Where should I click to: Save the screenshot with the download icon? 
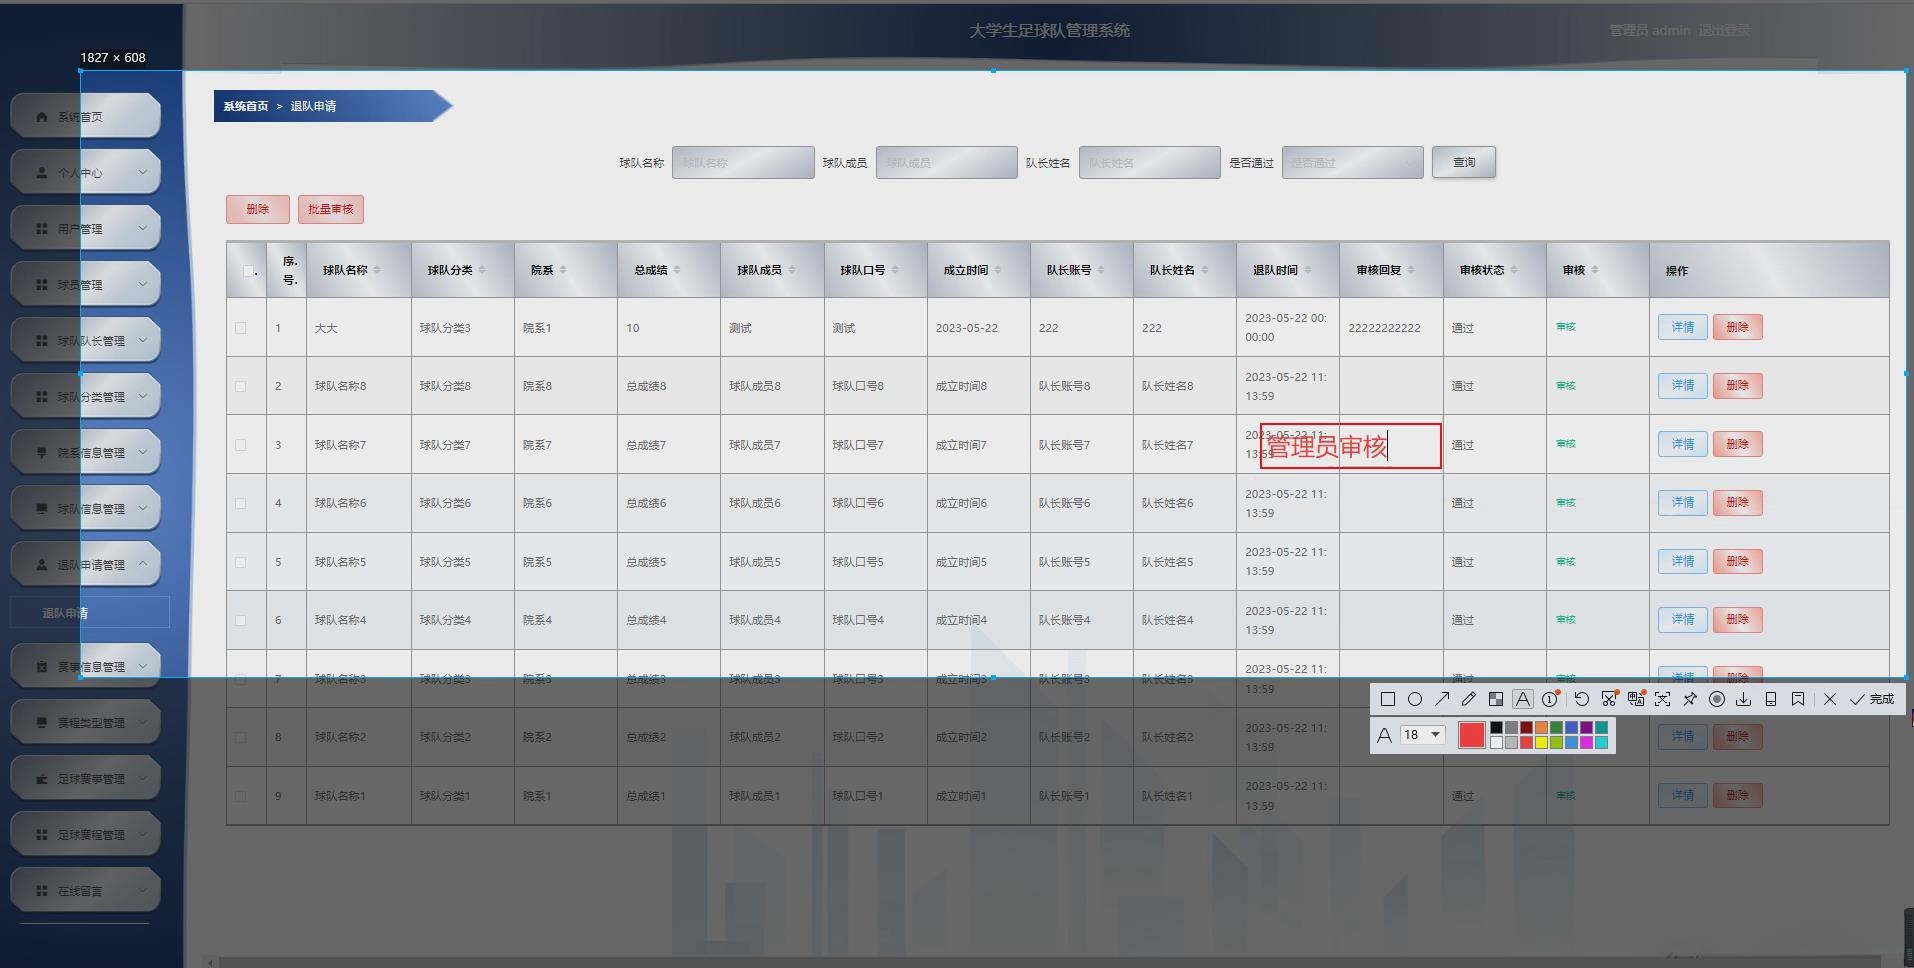(1744, 700)
